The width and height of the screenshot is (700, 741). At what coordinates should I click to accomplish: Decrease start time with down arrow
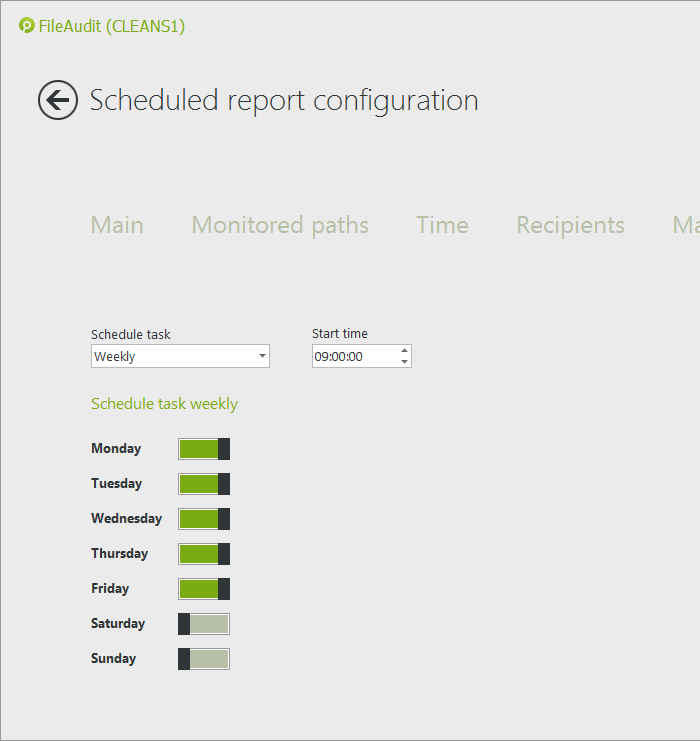click(404, 362)
